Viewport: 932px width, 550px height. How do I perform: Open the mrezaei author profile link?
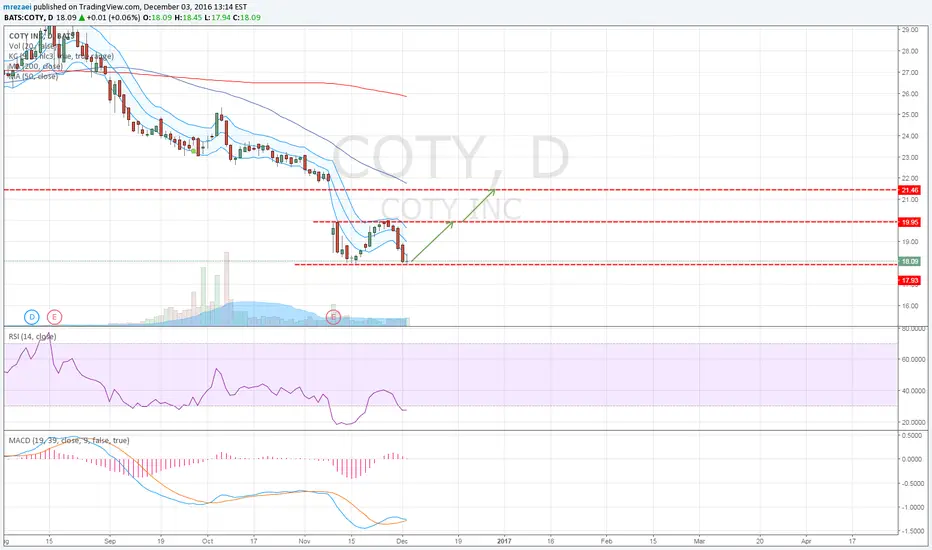[17, 7]
